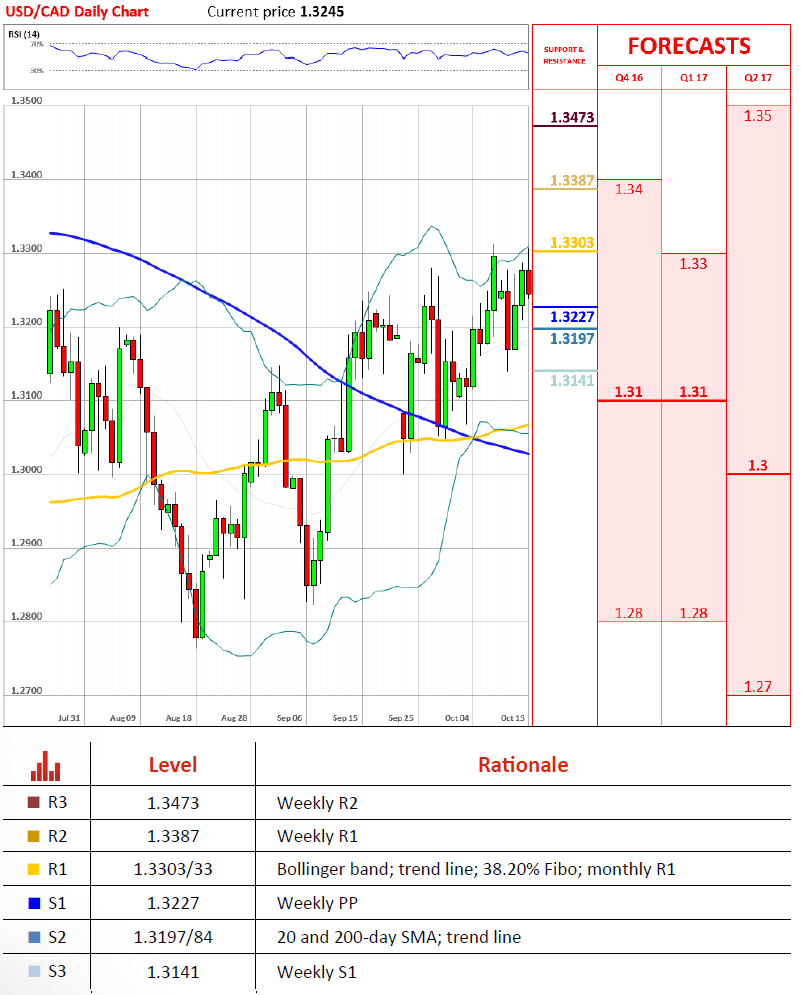Click the USD/CAD Daily Chart title
The height and width of the screenshot is (995, 803).
pyautogui.click(x=75, y=12)
